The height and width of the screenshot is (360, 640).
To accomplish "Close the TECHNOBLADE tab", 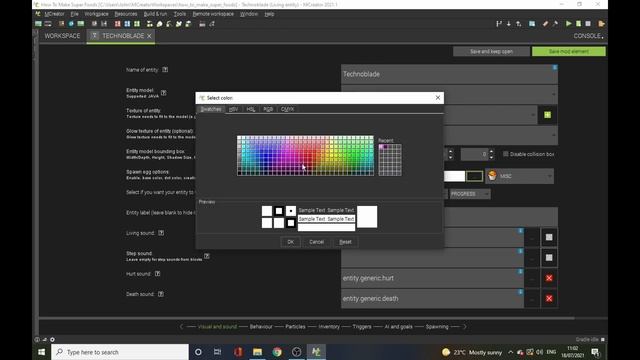I will [149, 36].
